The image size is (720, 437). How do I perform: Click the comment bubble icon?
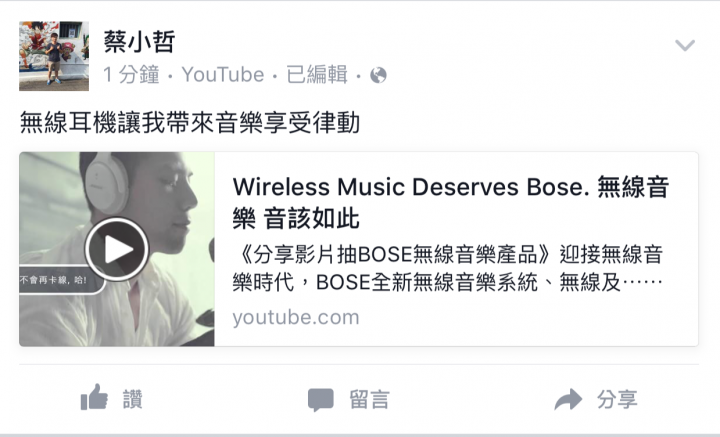point(321,400)
